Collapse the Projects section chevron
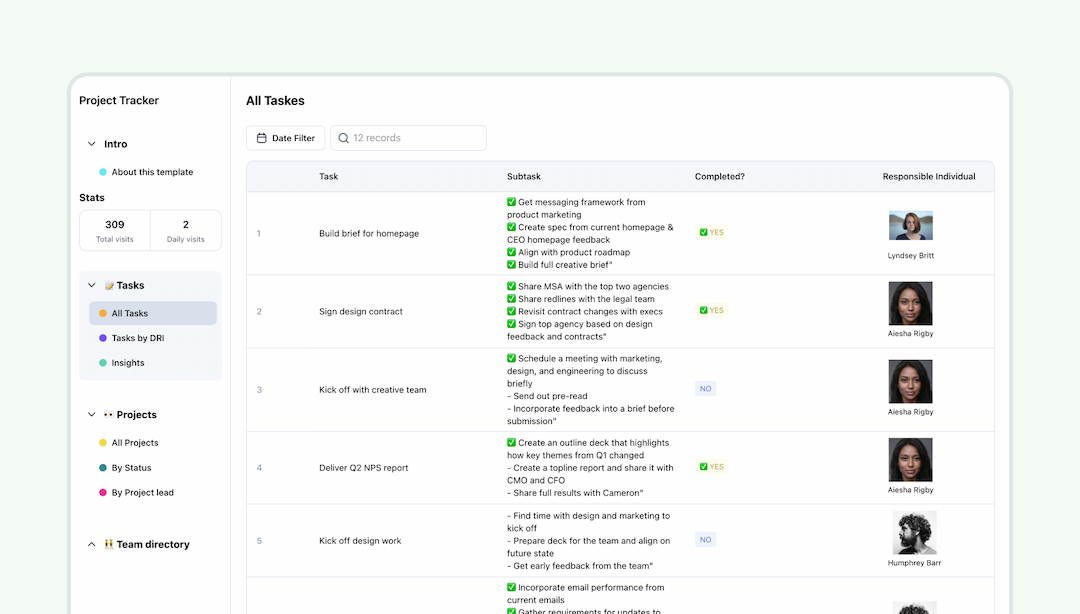This screenshot has height=614, width=1080. (91, 414)
